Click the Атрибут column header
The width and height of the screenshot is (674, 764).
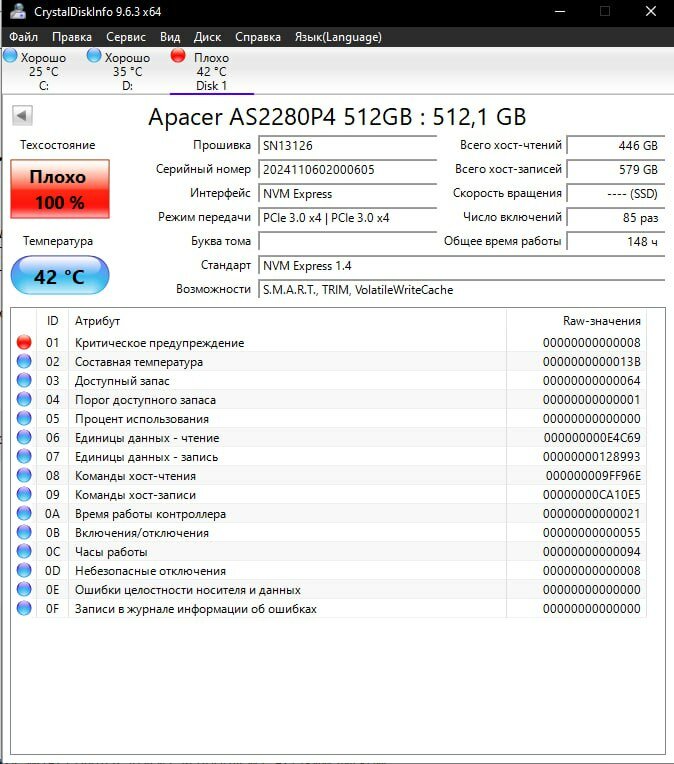click(x=288, y=321)
